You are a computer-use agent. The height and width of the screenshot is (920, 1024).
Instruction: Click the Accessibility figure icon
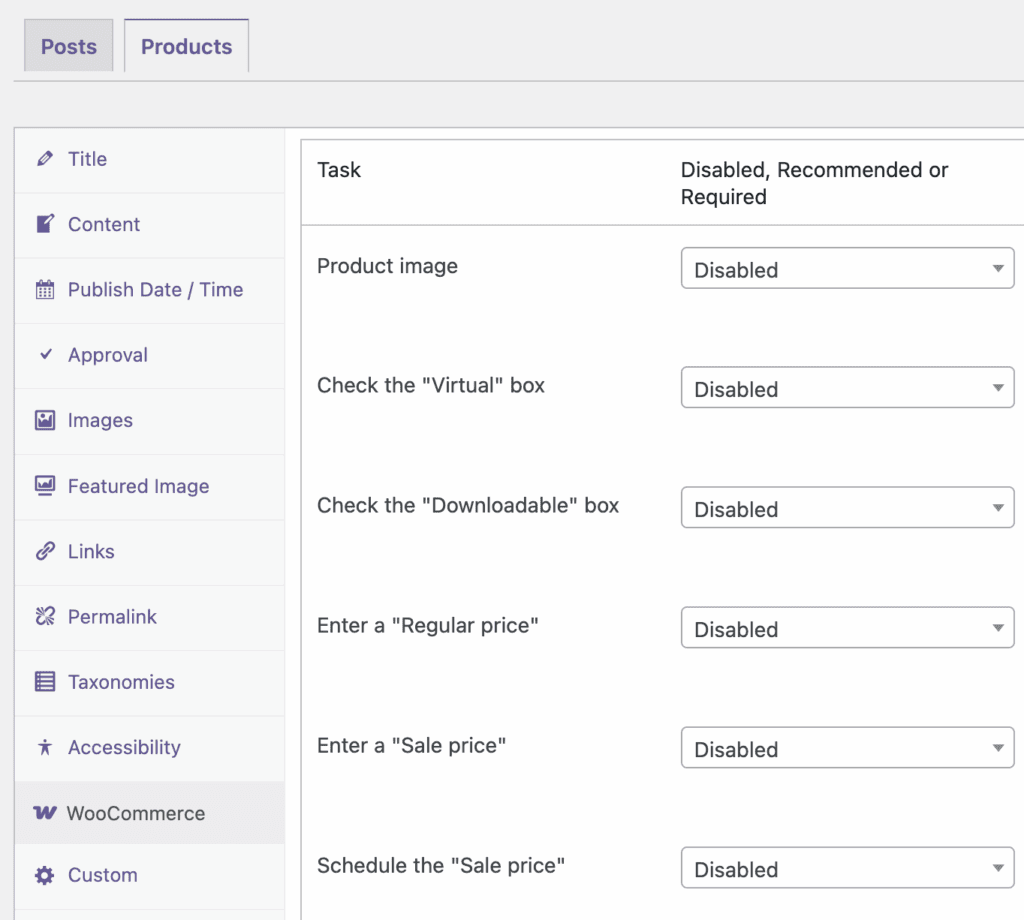pyautogui.click(x=44, y=748)
